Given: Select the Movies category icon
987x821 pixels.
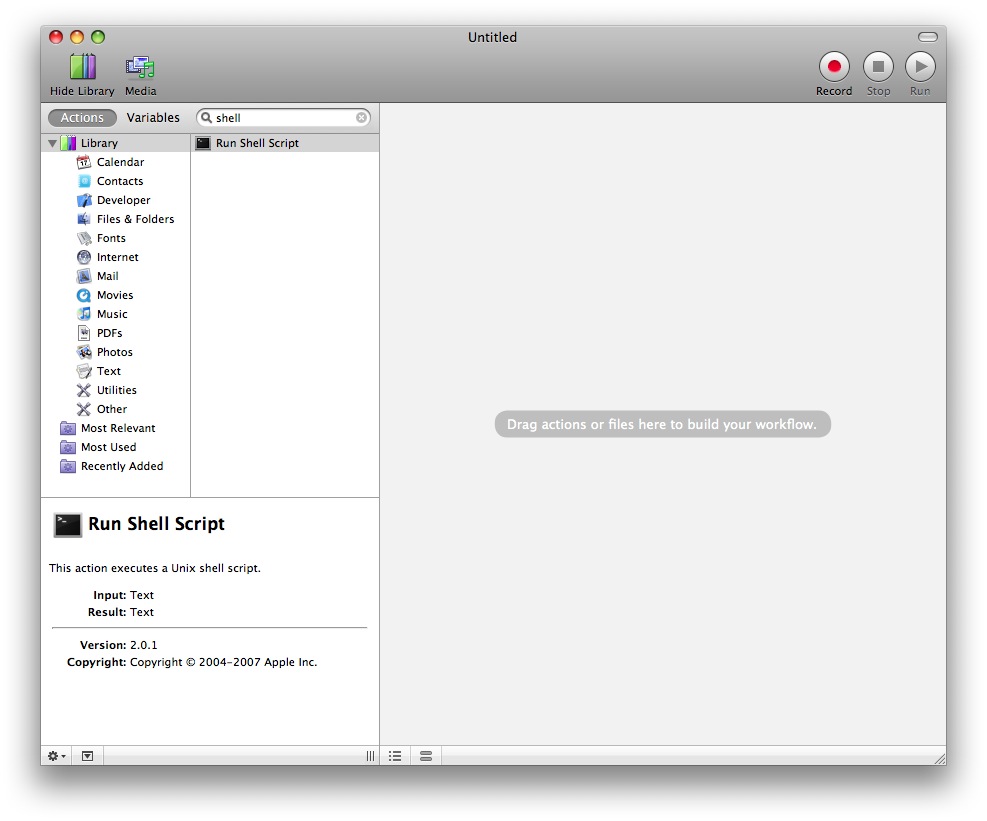Looking at the screenshot, I should [84, 295].
